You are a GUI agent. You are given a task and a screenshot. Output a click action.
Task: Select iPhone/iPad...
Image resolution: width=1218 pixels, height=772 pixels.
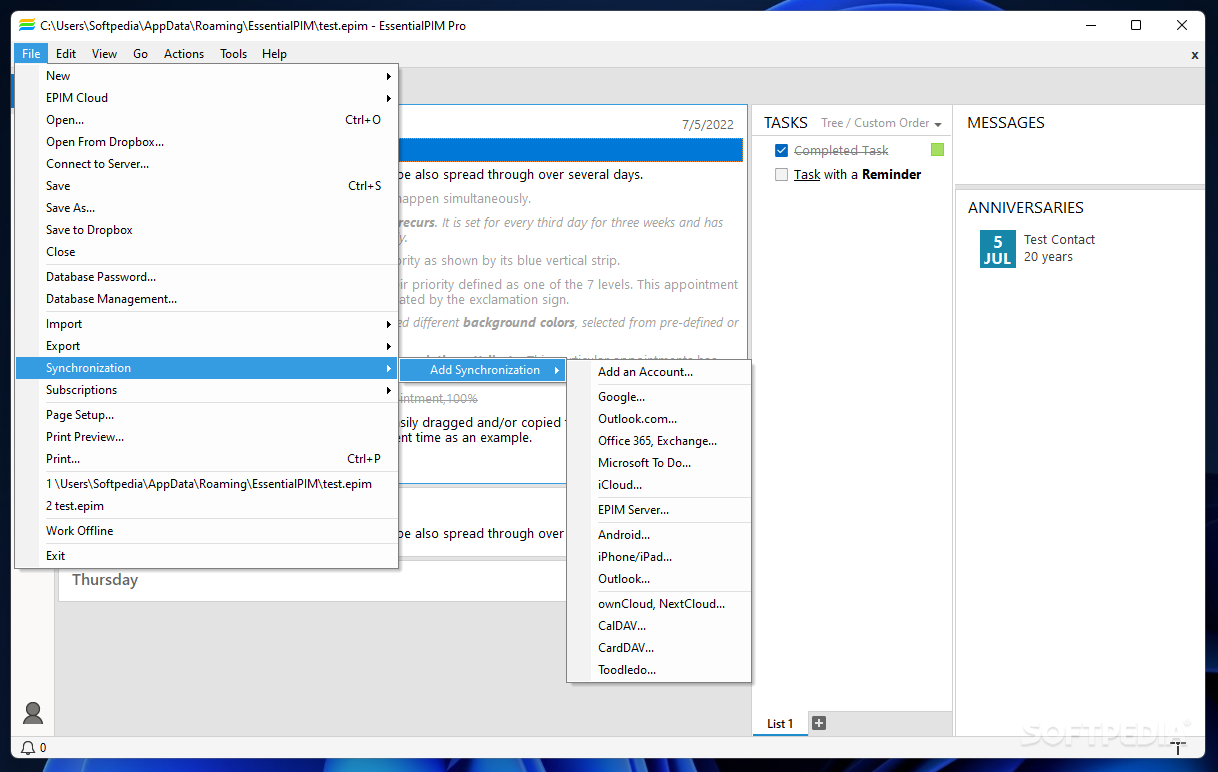659,557
